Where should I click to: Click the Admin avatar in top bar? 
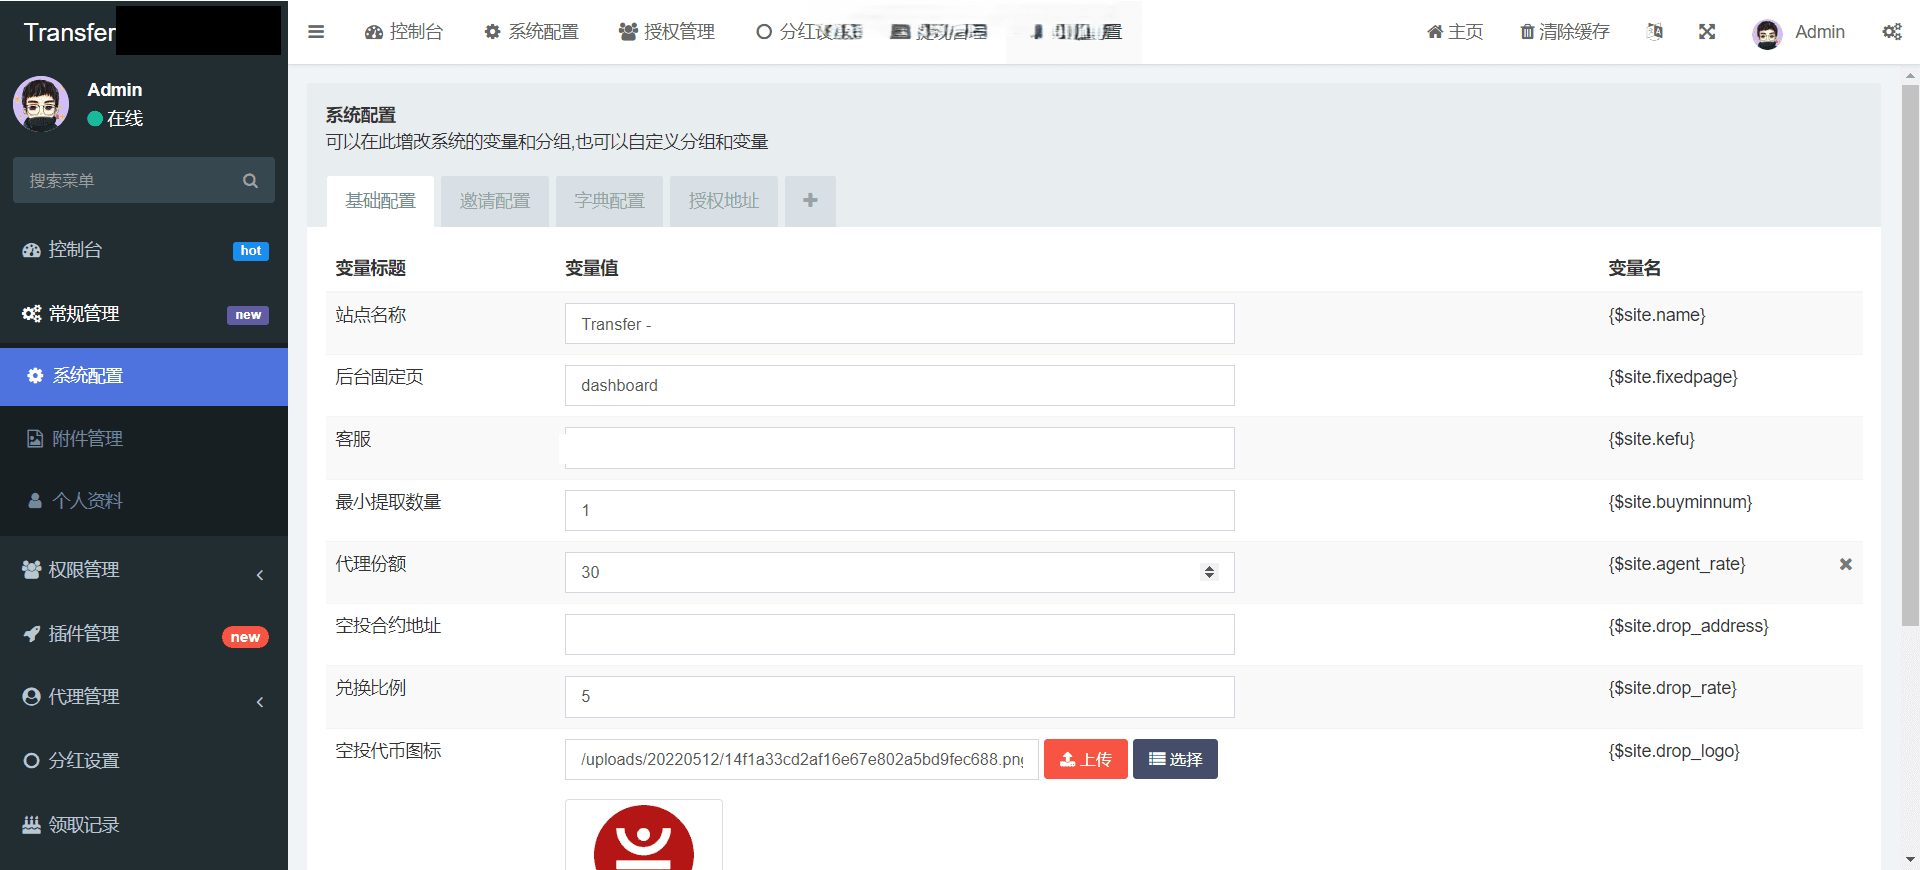[1767, 33]
